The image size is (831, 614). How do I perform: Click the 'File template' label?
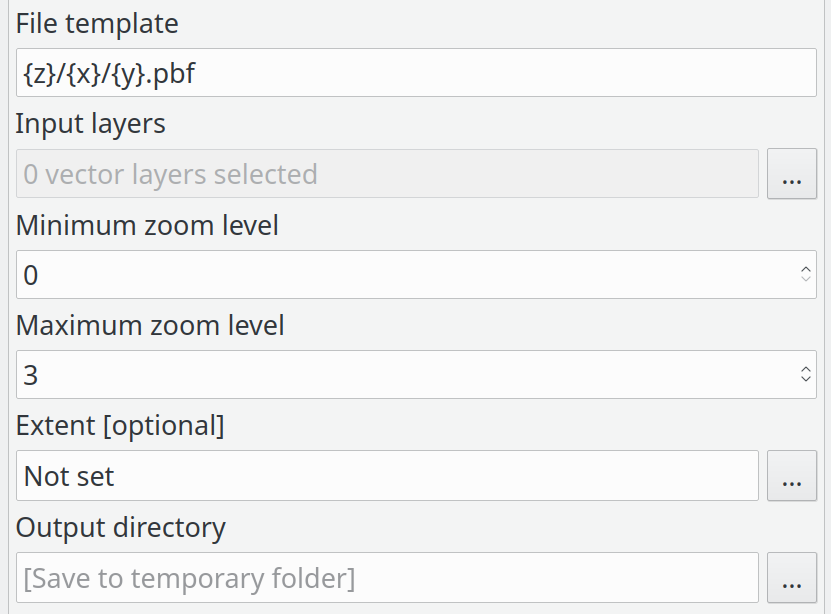point(97,23)
